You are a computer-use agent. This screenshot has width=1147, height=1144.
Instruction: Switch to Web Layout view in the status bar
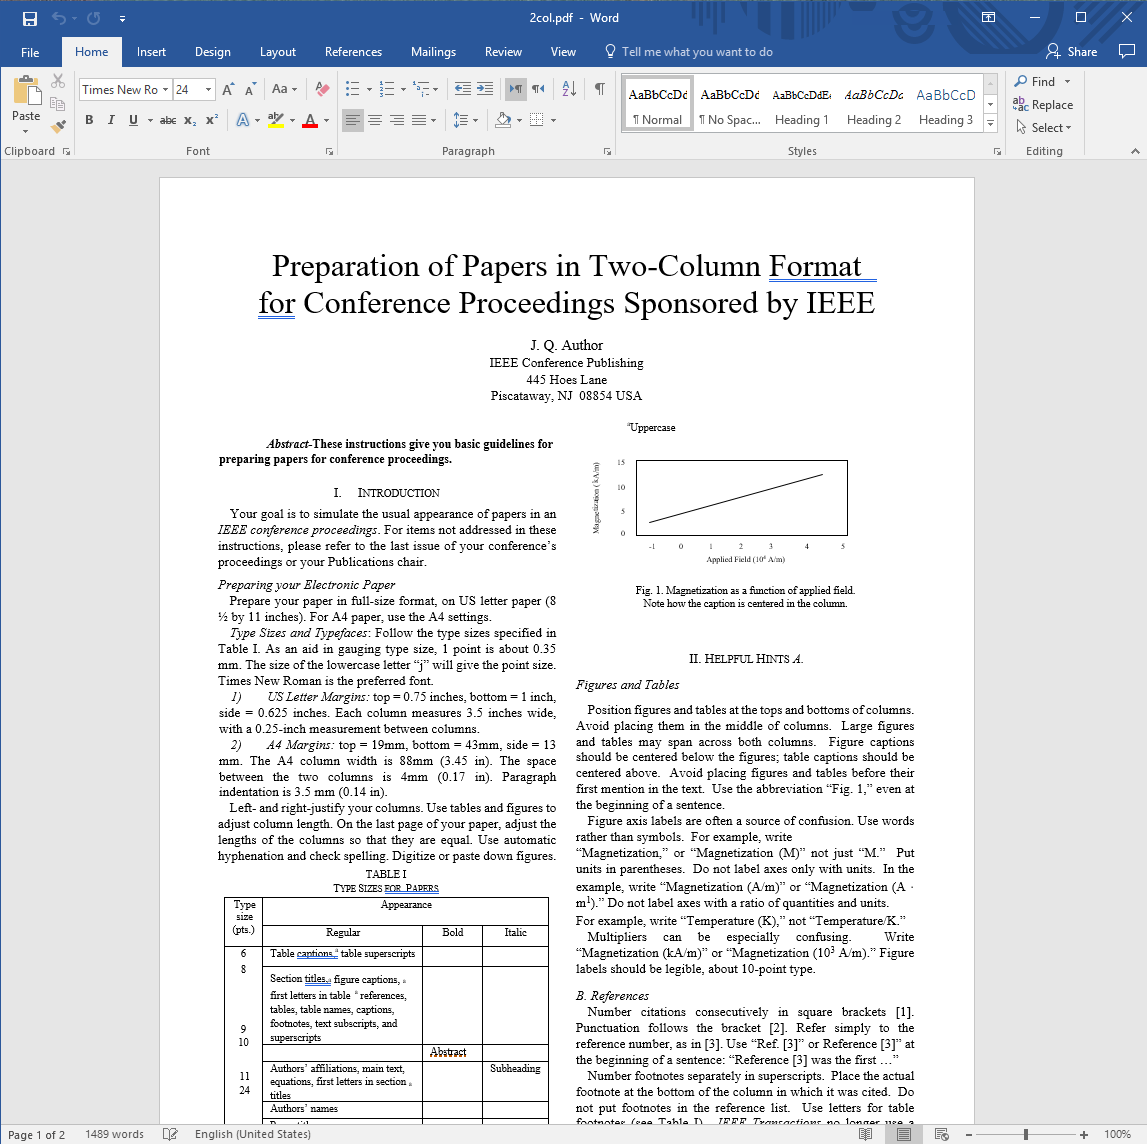tap(941, 1134)
